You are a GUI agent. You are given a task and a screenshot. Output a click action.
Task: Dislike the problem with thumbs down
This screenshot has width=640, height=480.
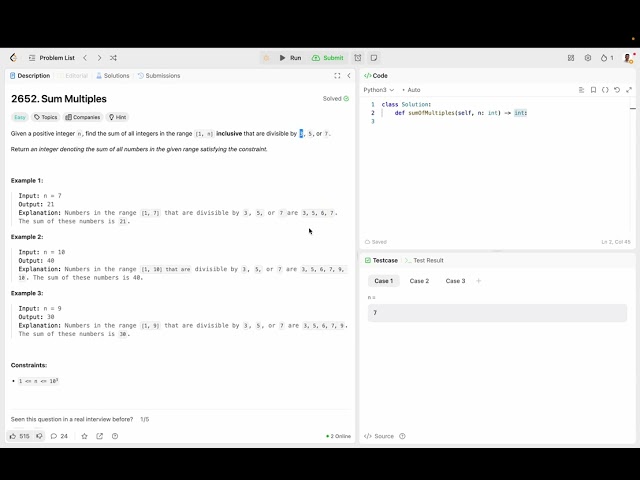39,436
